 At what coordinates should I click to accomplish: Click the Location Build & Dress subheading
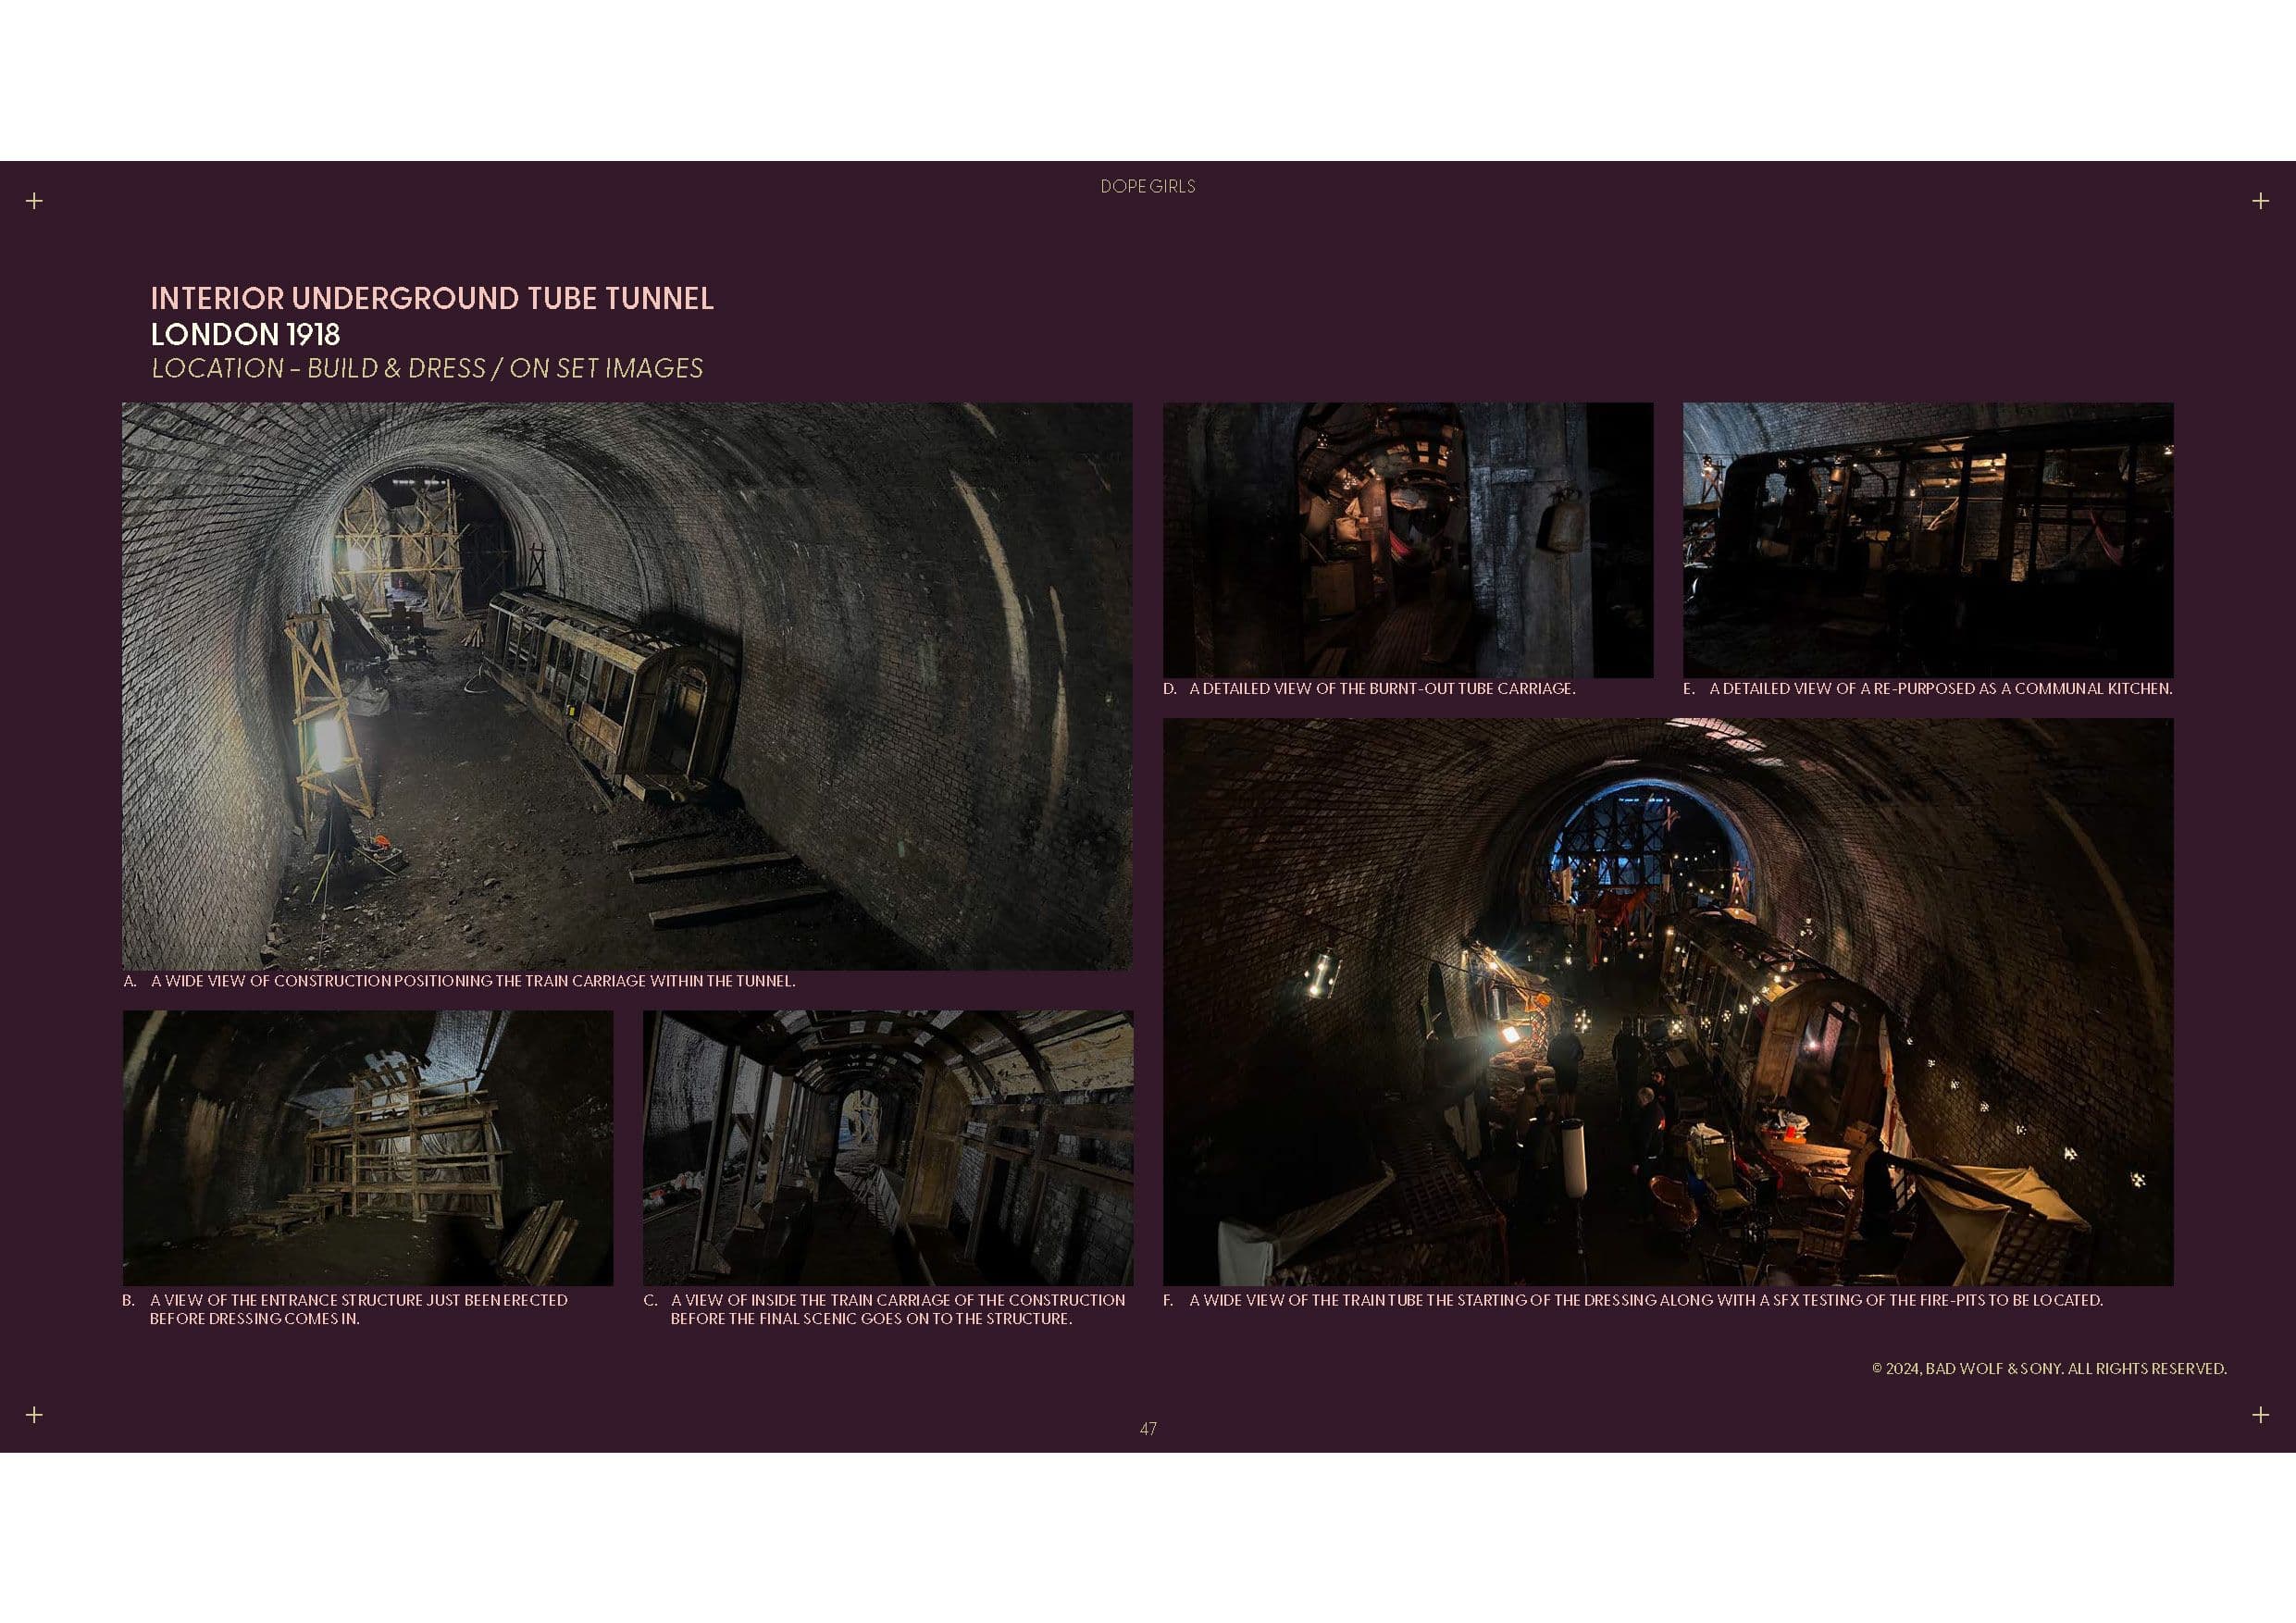click(x=427, y=368)
